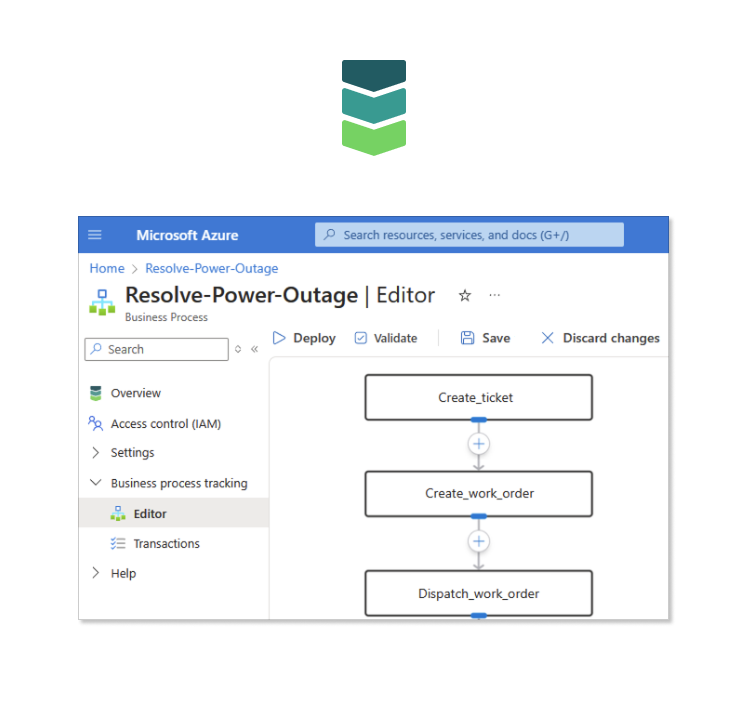Toggle expand/collapse all sidebar groups icon

pyautogui.click(x=238, y=349)
